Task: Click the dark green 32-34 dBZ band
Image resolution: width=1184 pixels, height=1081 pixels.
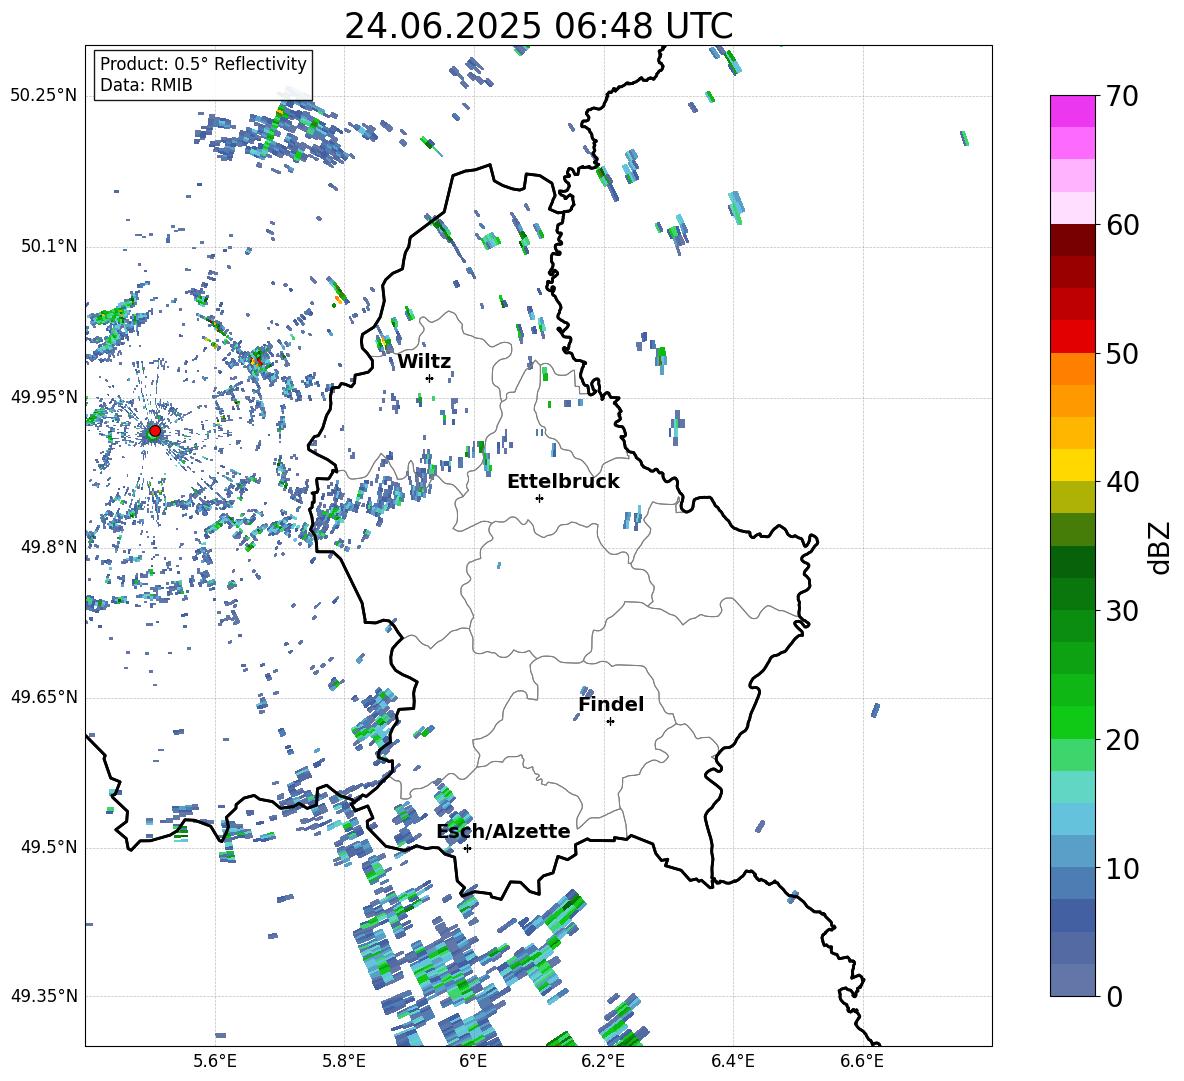Action: (1073, 562)
